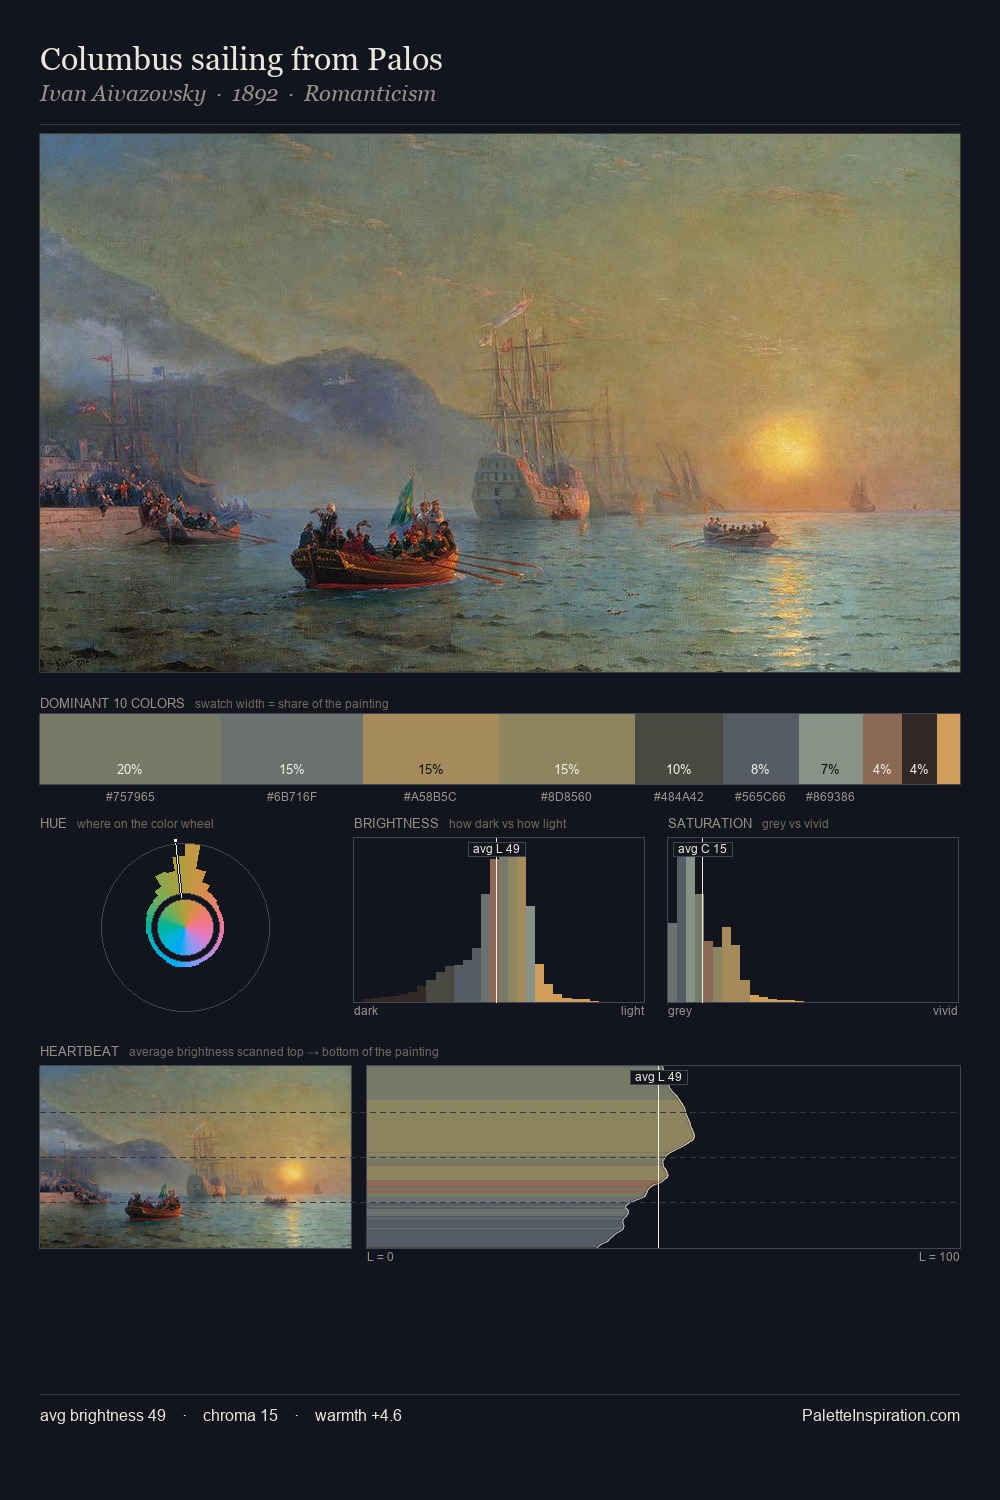This screenshot has height=1500, width=1000.
Task: Click the footer stat 'avg brightness 49'
Action: [x=103, y=1415]
